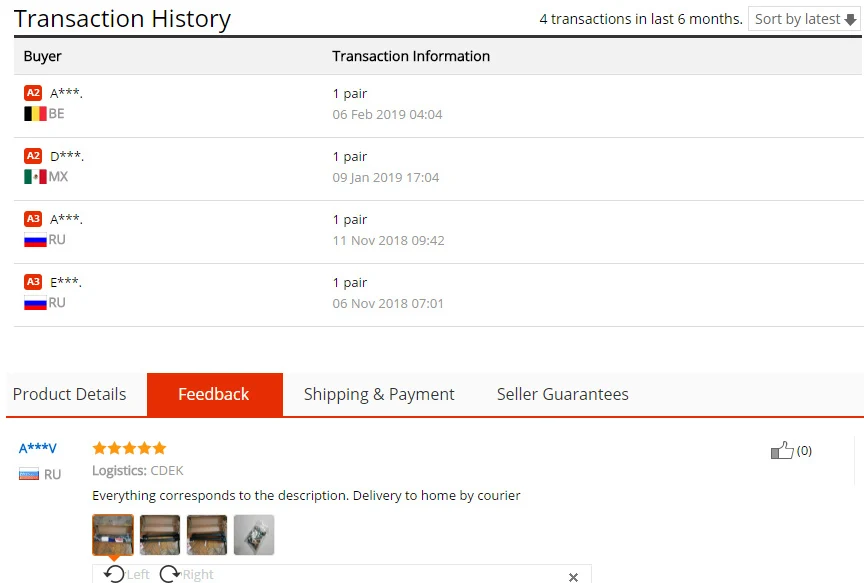Open the Shipping & Payment tab

[379, 395]
